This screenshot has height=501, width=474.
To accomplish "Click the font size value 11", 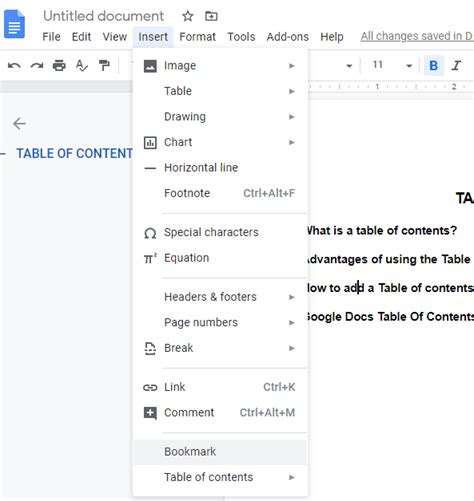I will [378, 65].
